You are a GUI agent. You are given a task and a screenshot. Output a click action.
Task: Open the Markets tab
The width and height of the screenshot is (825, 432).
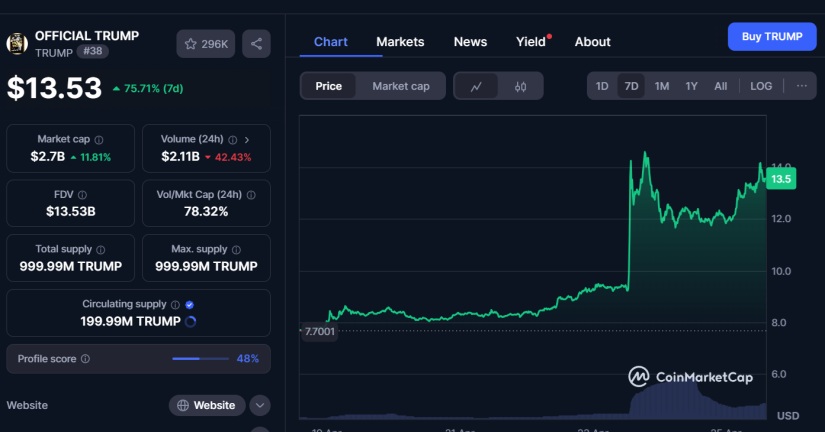click(400, 42)
